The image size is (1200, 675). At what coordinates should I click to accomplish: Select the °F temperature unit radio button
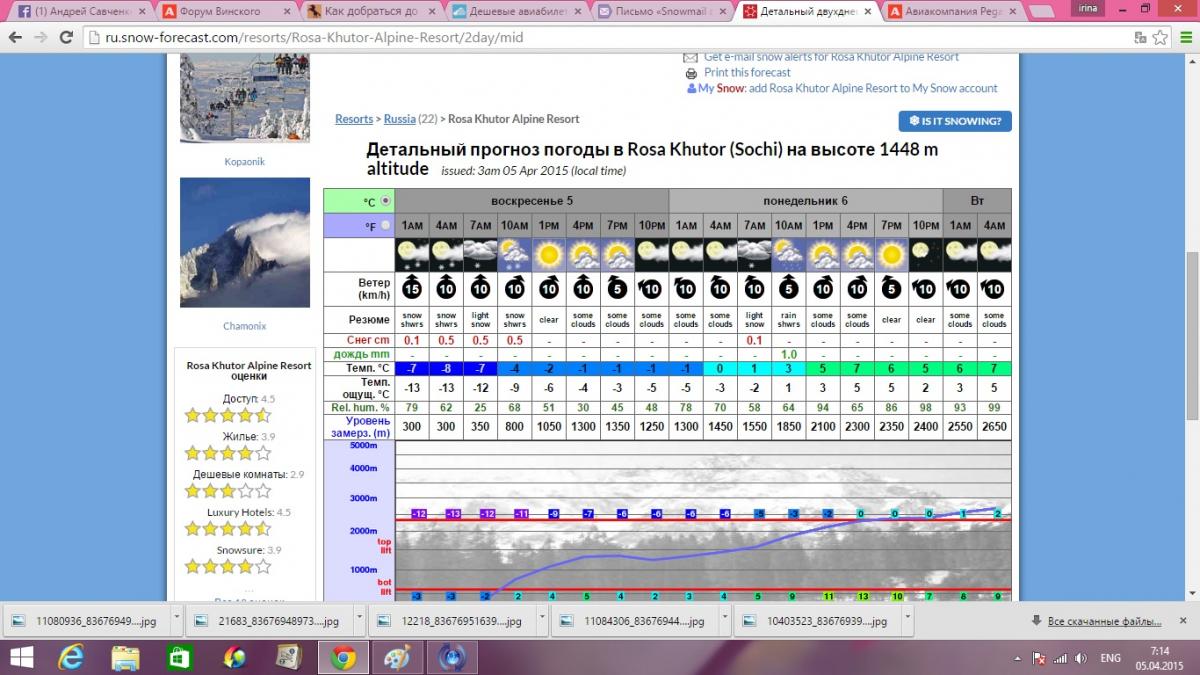click(386, 226)
